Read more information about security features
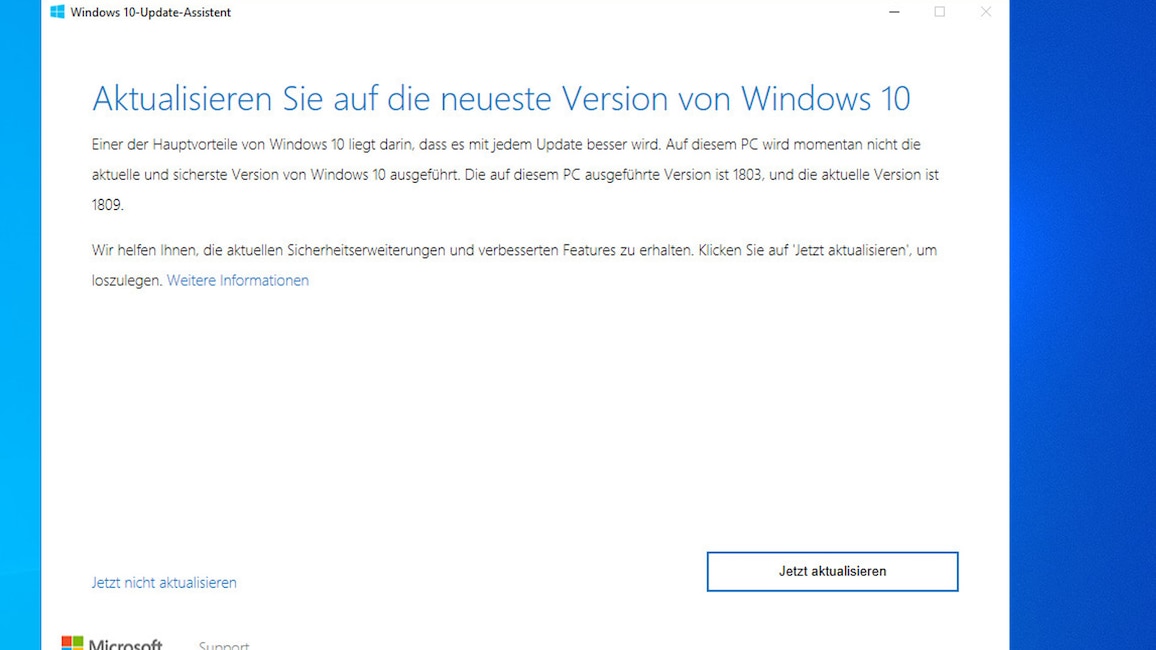1156x650 pixels. coord(237,280)
